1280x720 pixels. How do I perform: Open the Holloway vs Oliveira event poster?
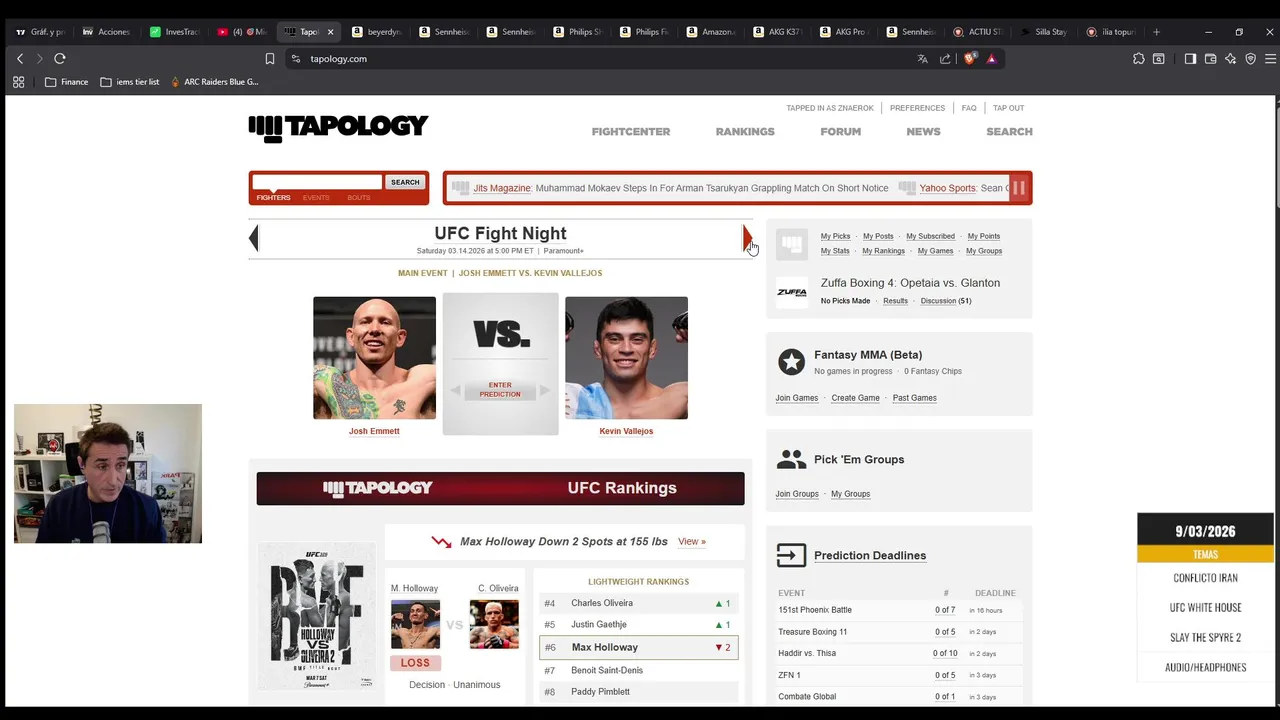pos(316,617)
